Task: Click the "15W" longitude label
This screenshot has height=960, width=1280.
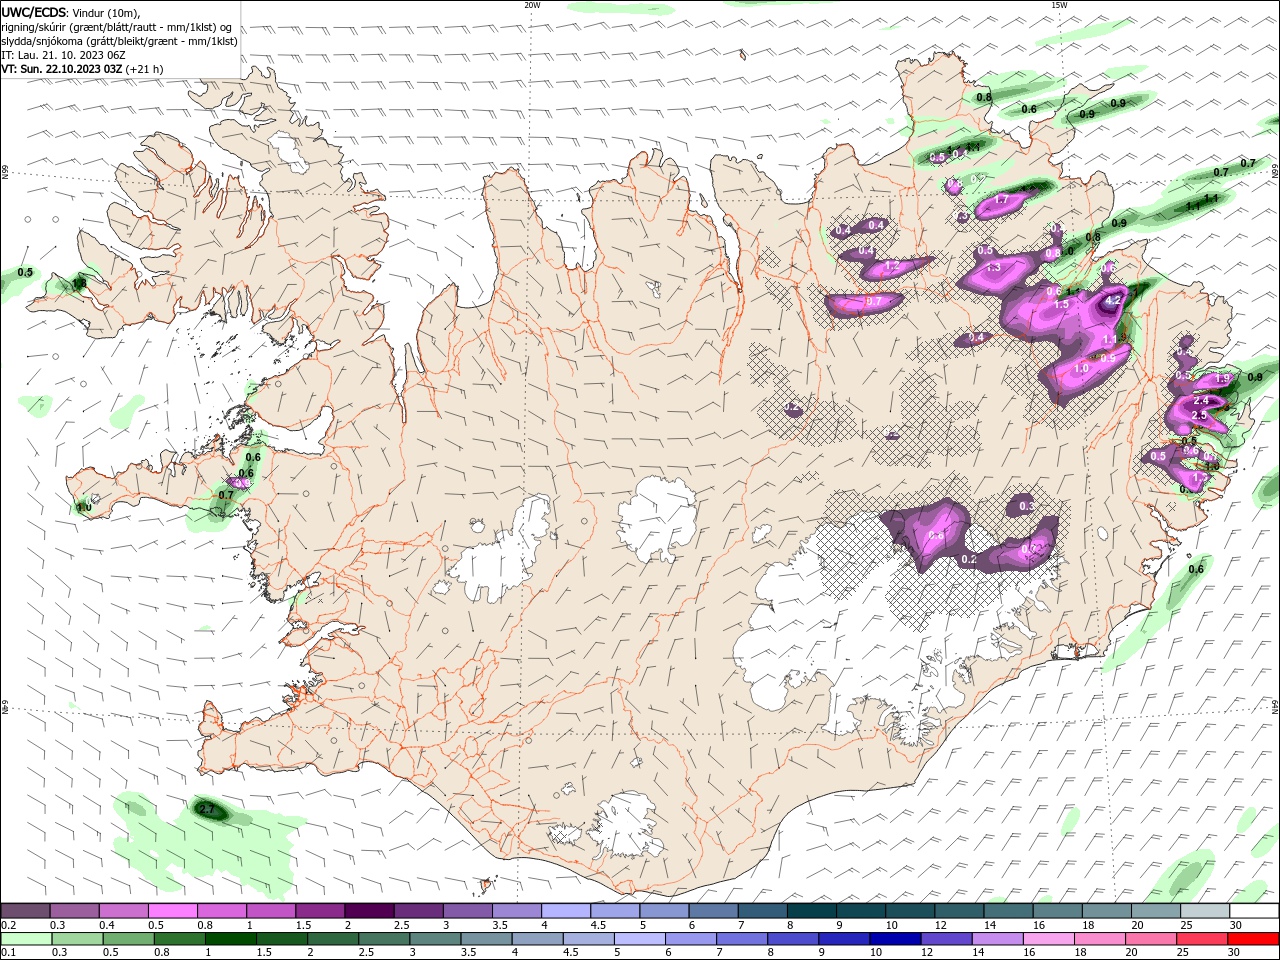Action: click(x=1059, y=4)
